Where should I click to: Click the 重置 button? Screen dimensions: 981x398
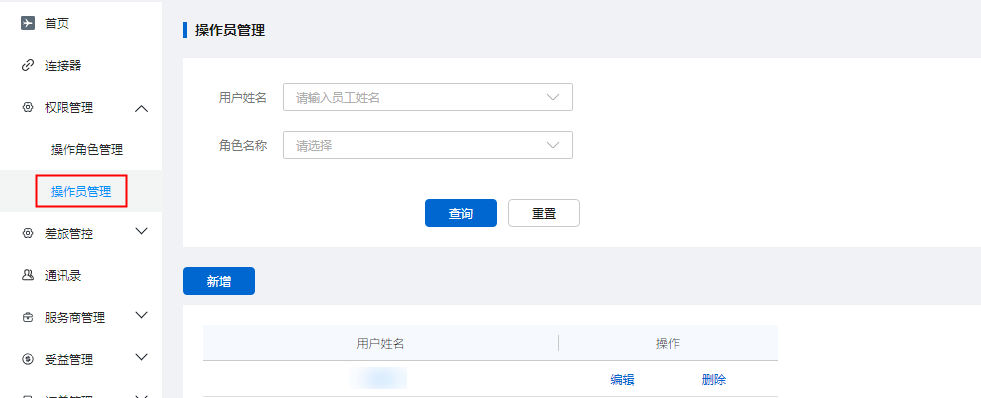[544, 213]
